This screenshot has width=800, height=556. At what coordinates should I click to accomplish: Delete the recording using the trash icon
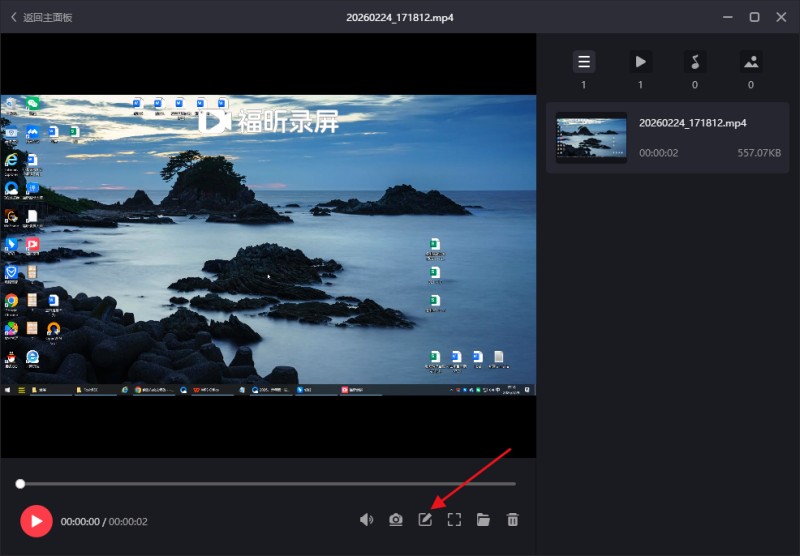click(512, 520)
